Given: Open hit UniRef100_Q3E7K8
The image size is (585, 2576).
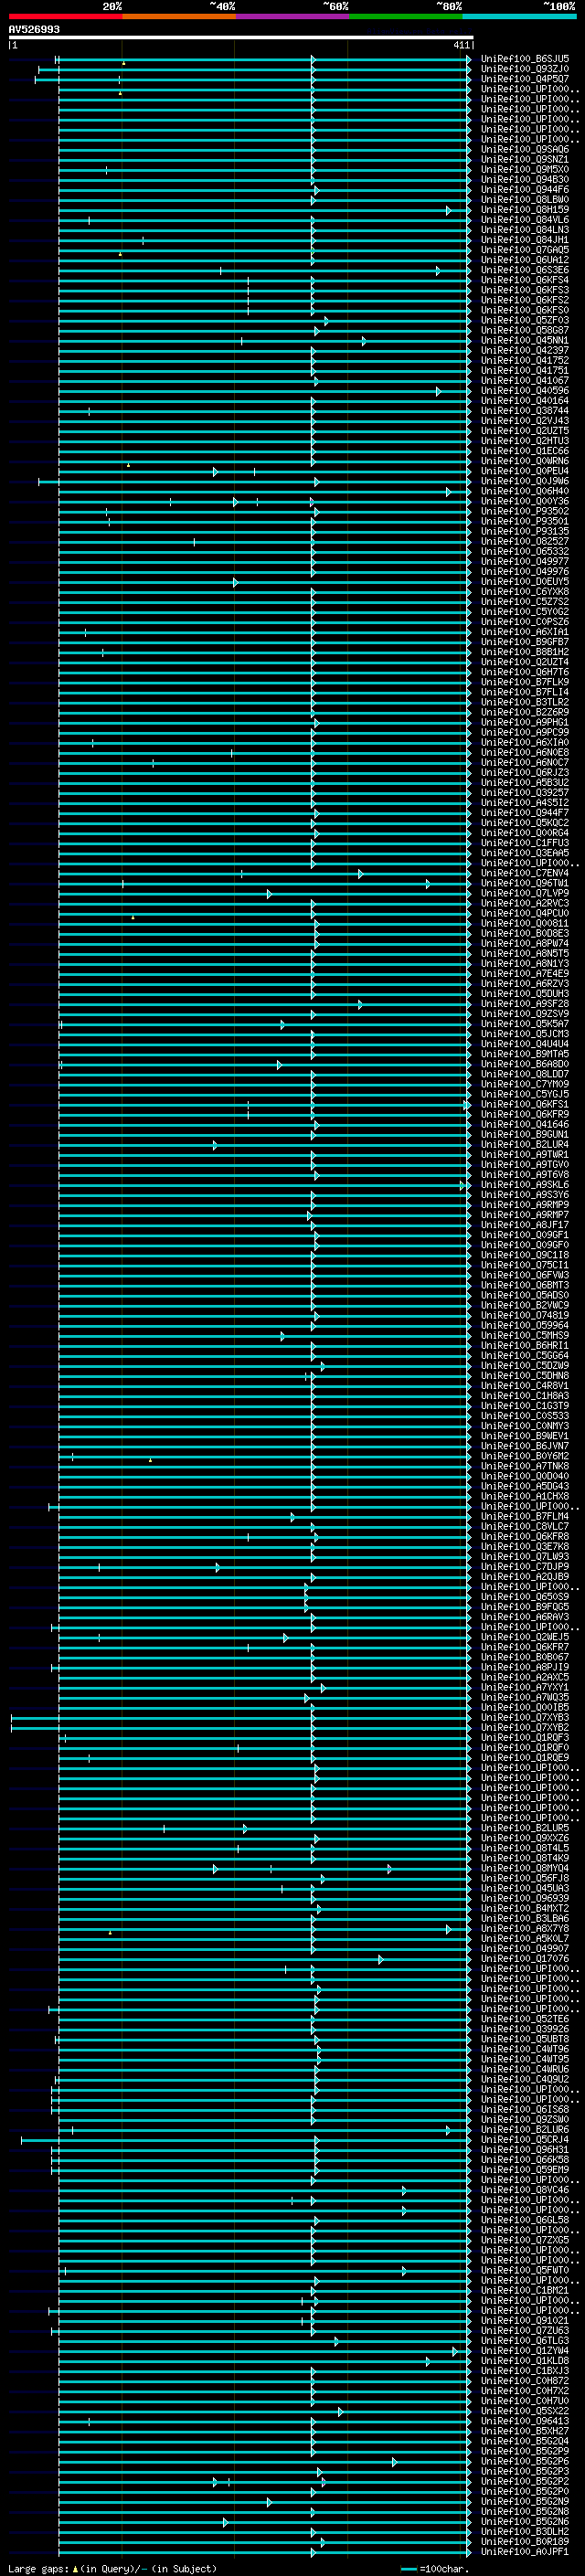Looking at the screenshot, I should pos(525,1547).
